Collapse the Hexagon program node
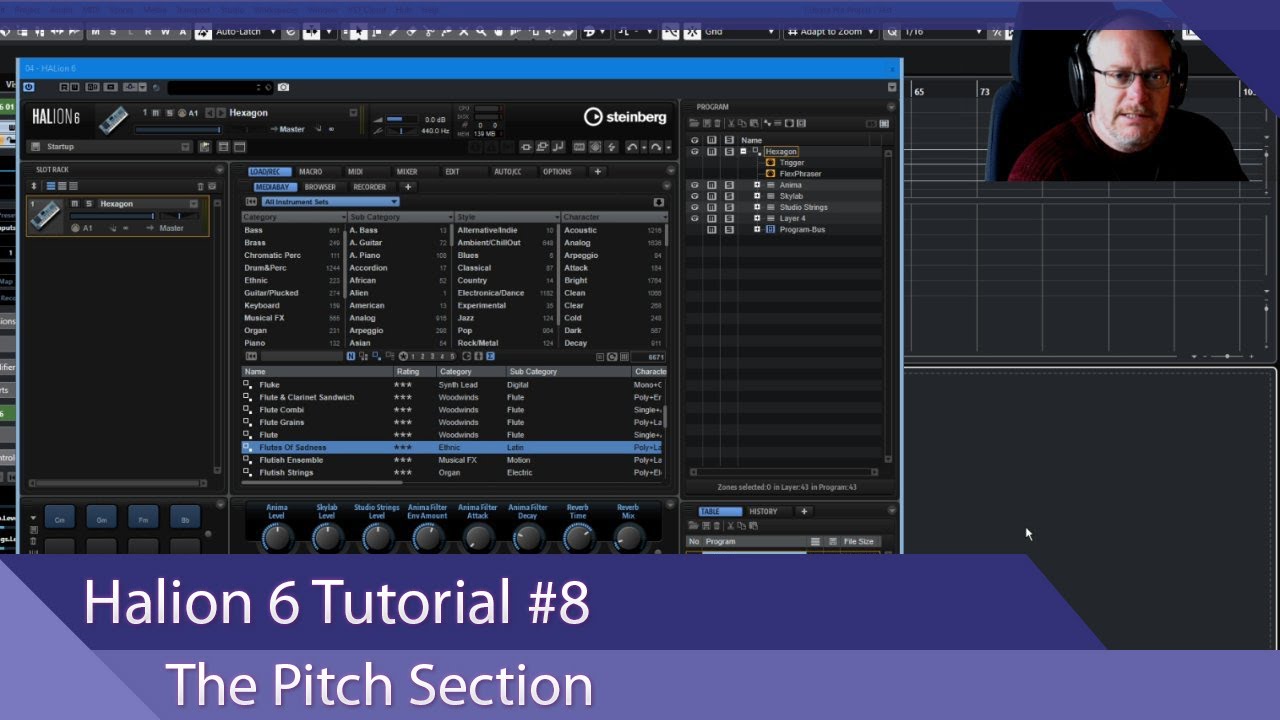1280x720 pixels. pyautogui.click(x=743, y=151)
